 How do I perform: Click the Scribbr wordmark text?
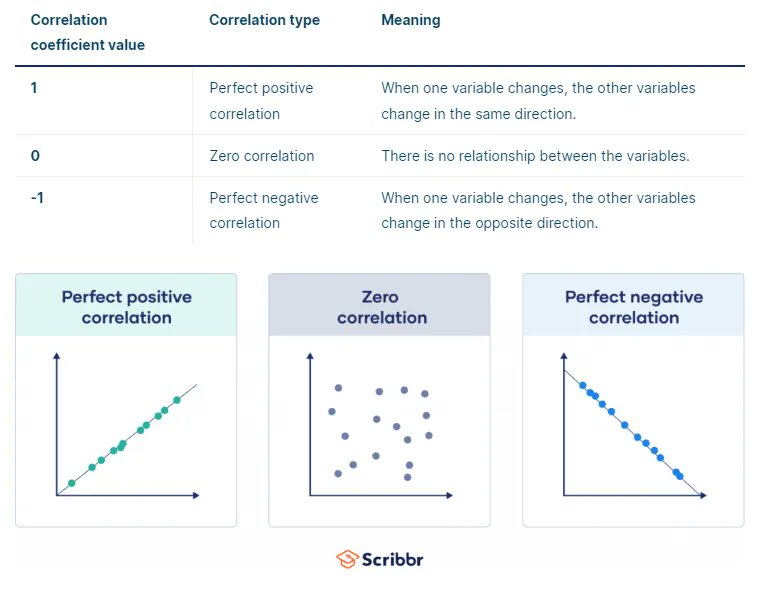(x=394, y=559)
